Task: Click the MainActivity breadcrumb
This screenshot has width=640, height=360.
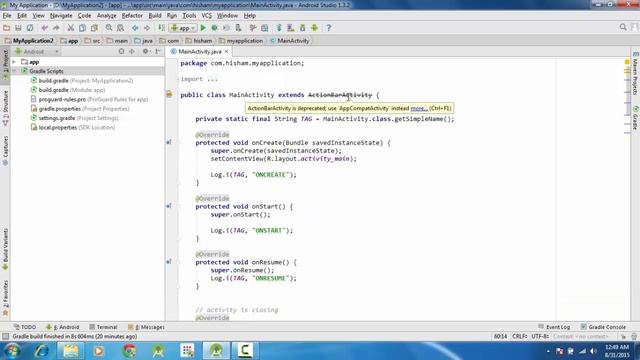Action: (289, 41)
